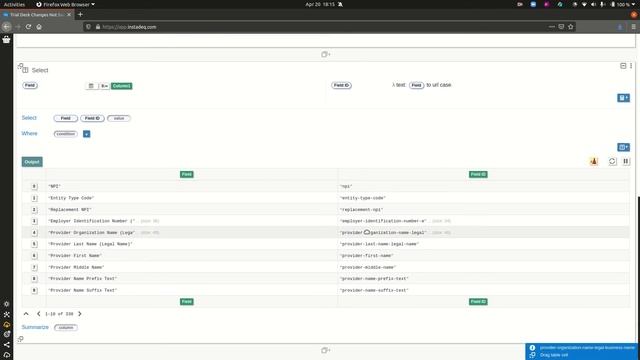
Task: Open the basket icon in the left sidebar
Action: point(6,40)
